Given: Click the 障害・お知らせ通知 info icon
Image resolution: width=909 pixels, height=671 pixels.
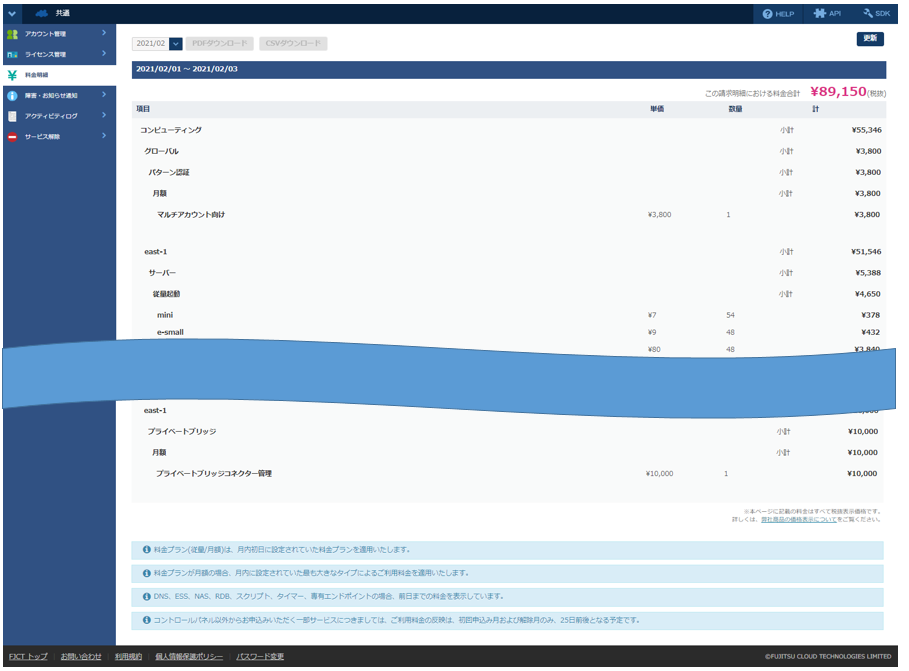Looking at the screenshot, I should pos(12,96).
